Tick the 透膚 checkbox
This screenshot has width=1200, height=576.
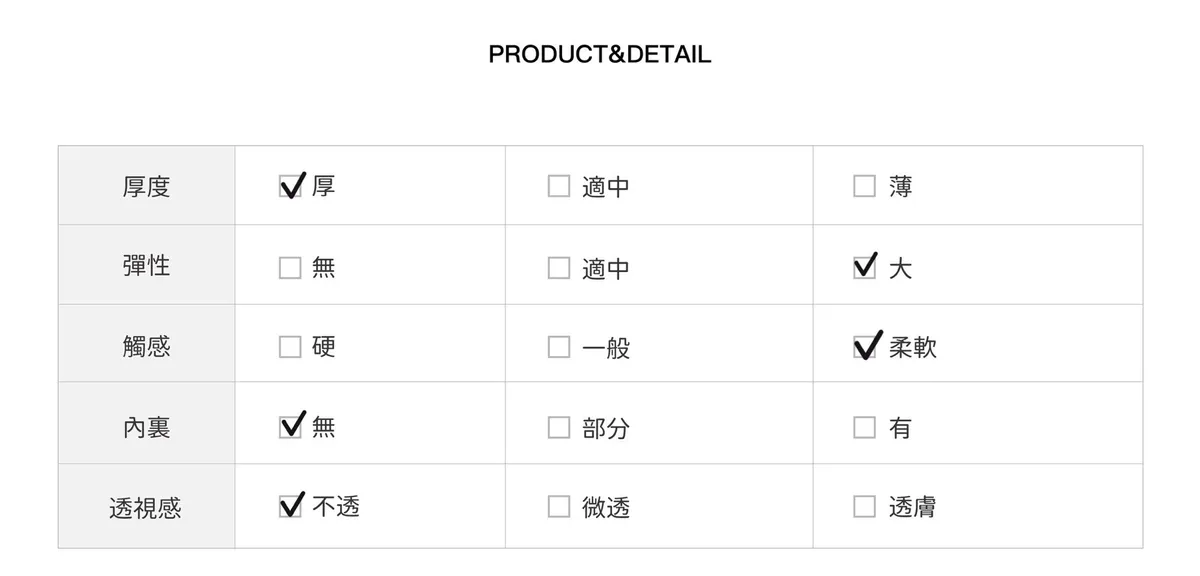(864, 507)
